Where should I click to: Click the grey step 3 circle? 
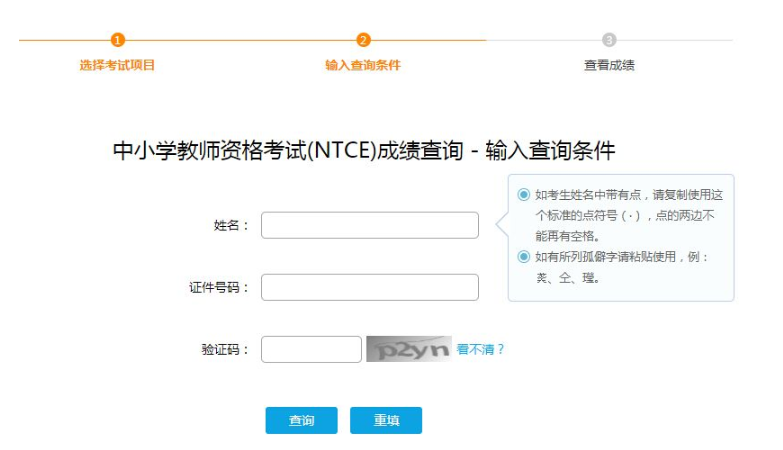(x=609, y=40)
